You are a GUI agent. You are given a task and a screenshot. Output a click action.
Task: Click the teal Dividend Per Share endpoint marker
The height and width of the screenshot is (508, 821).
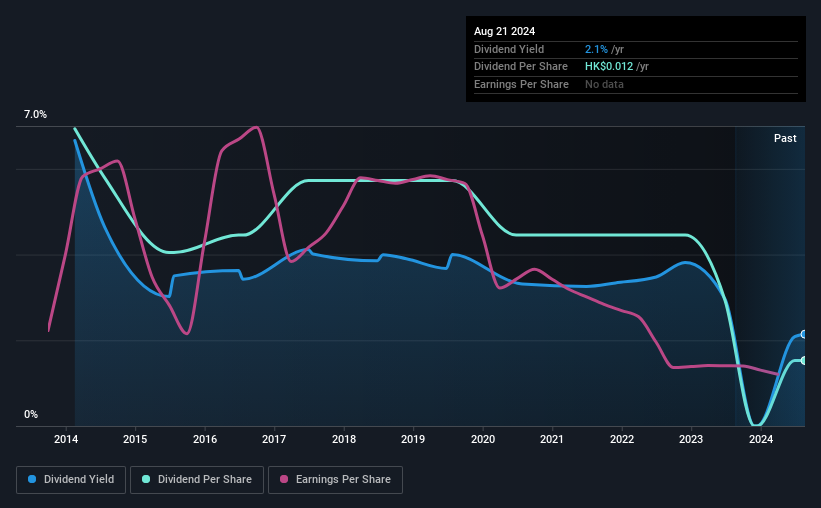tap(804, 360)
